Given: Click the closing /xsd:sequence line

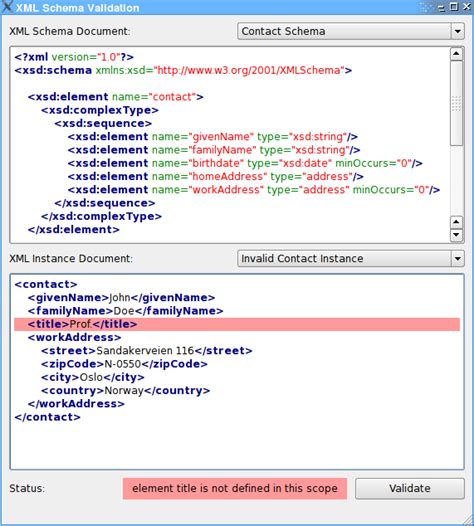Looking at the screenshot, I should click(105, 203).
